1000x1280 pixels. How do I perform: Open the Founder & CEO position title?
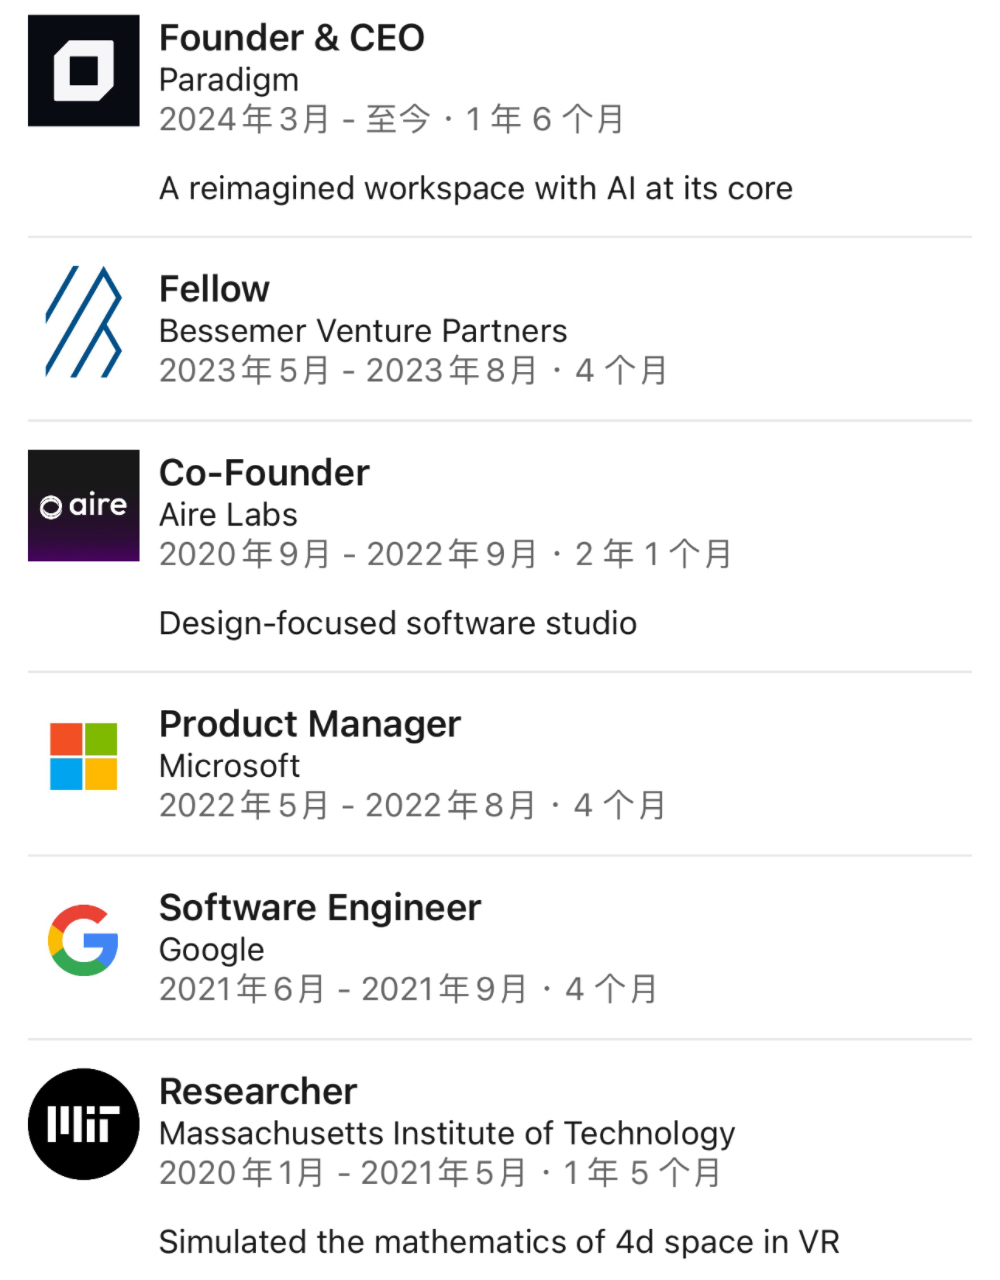click(x=292, y=38)
